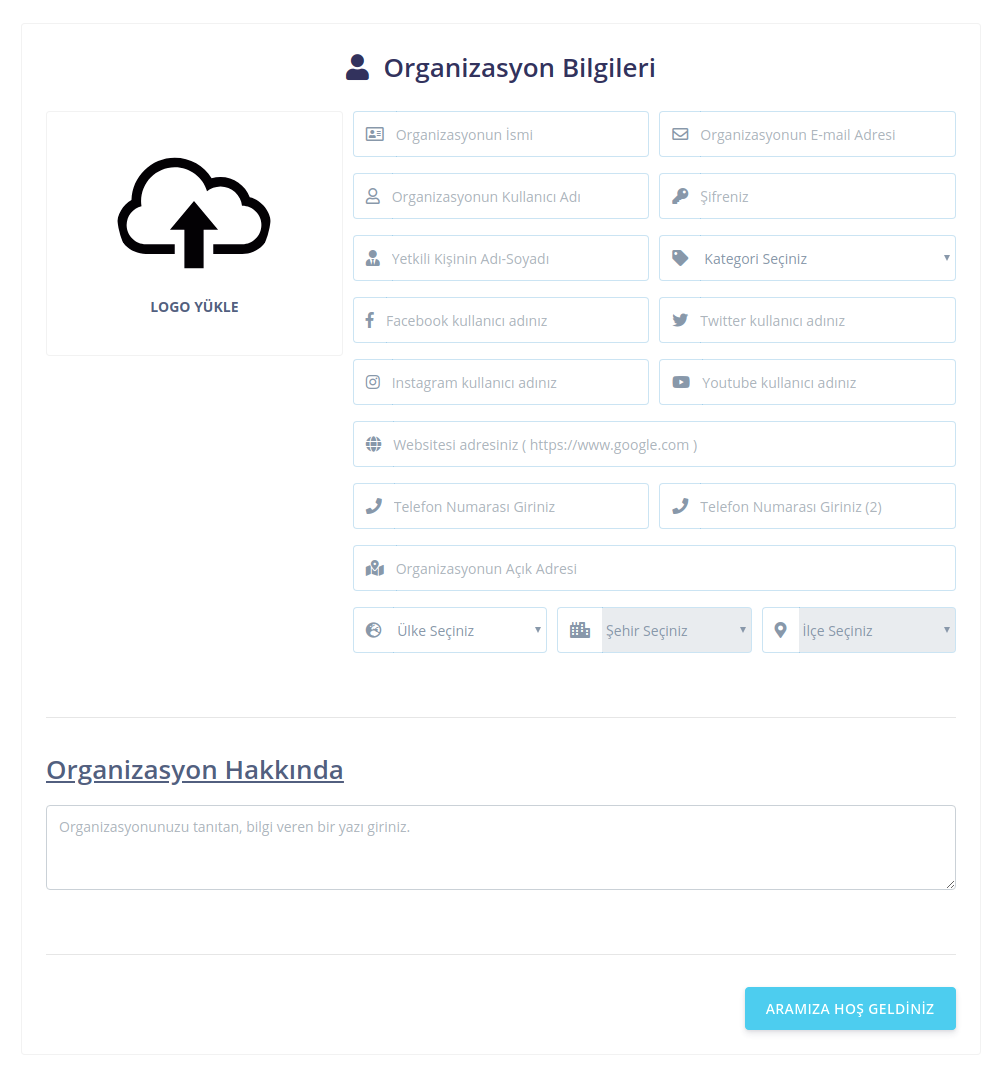1002x1079 pixels.
Task: Click the Instagram icon
Action: 373,383
